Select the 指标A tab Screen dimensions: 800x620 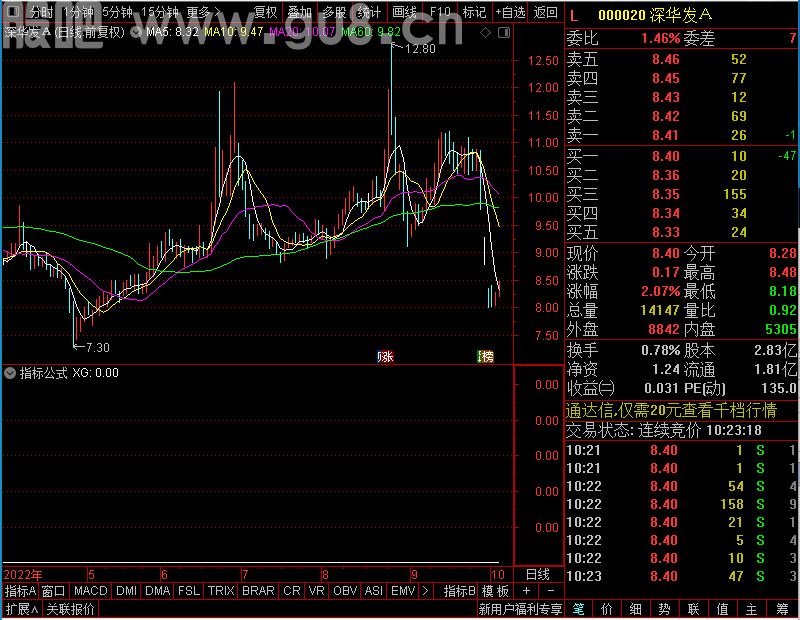20,591
